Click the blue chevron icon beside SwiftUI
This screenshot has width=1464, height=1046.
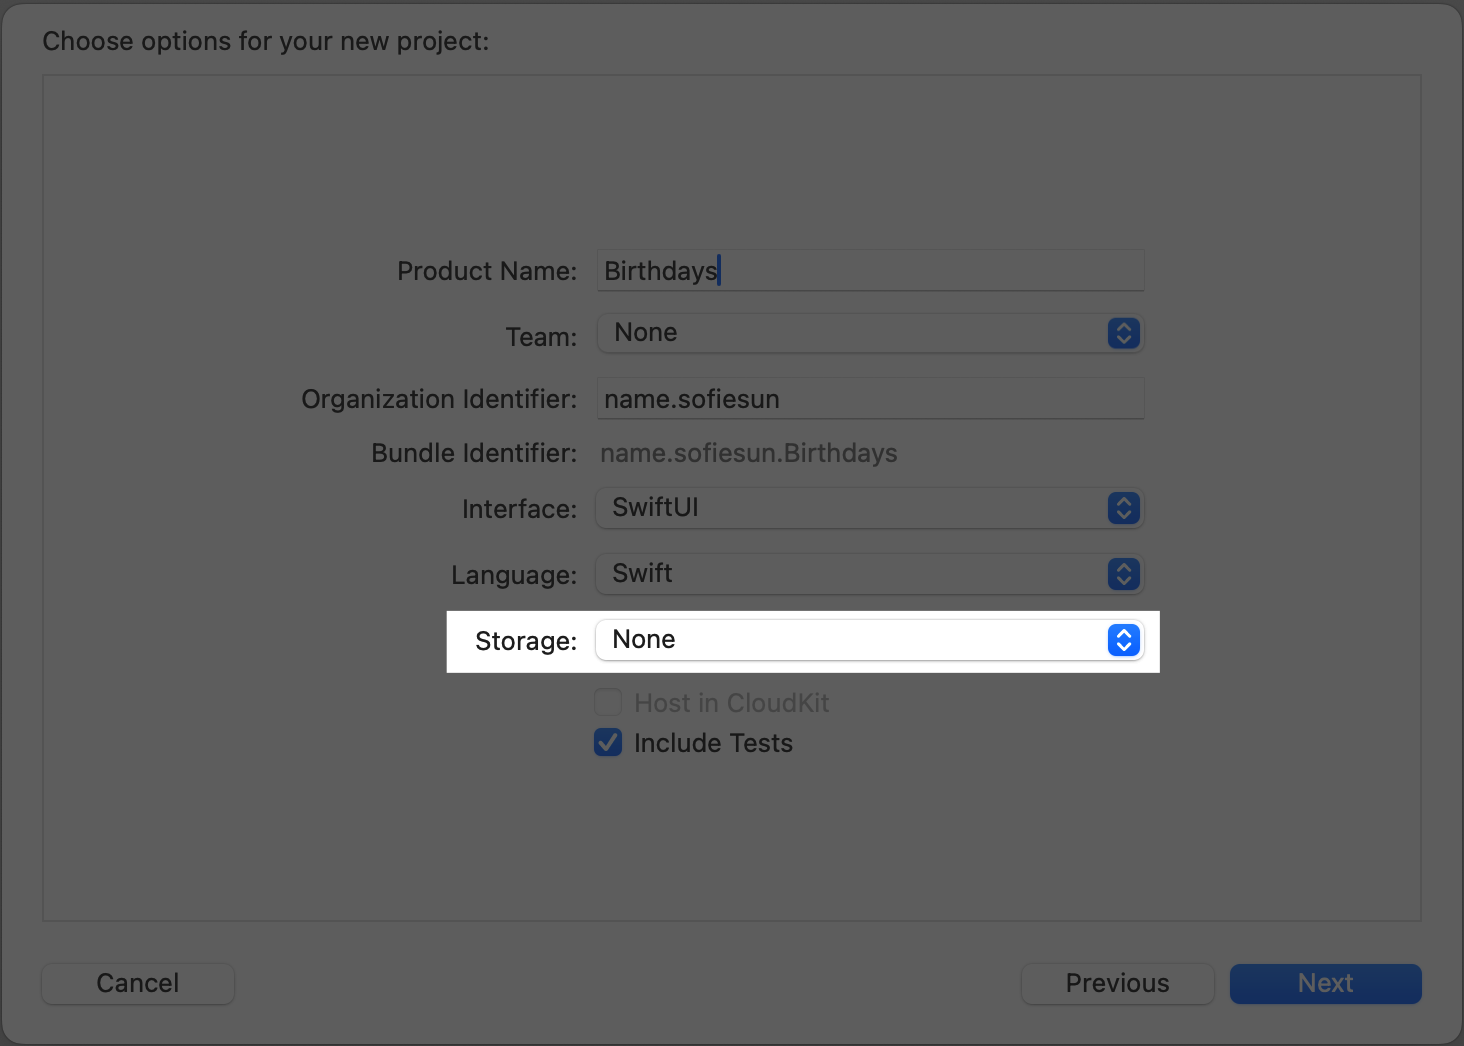pos(1123,508)
